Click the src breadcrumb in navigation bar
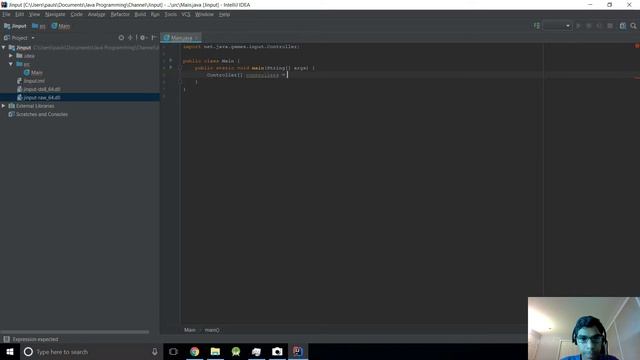 click(39, 26)
